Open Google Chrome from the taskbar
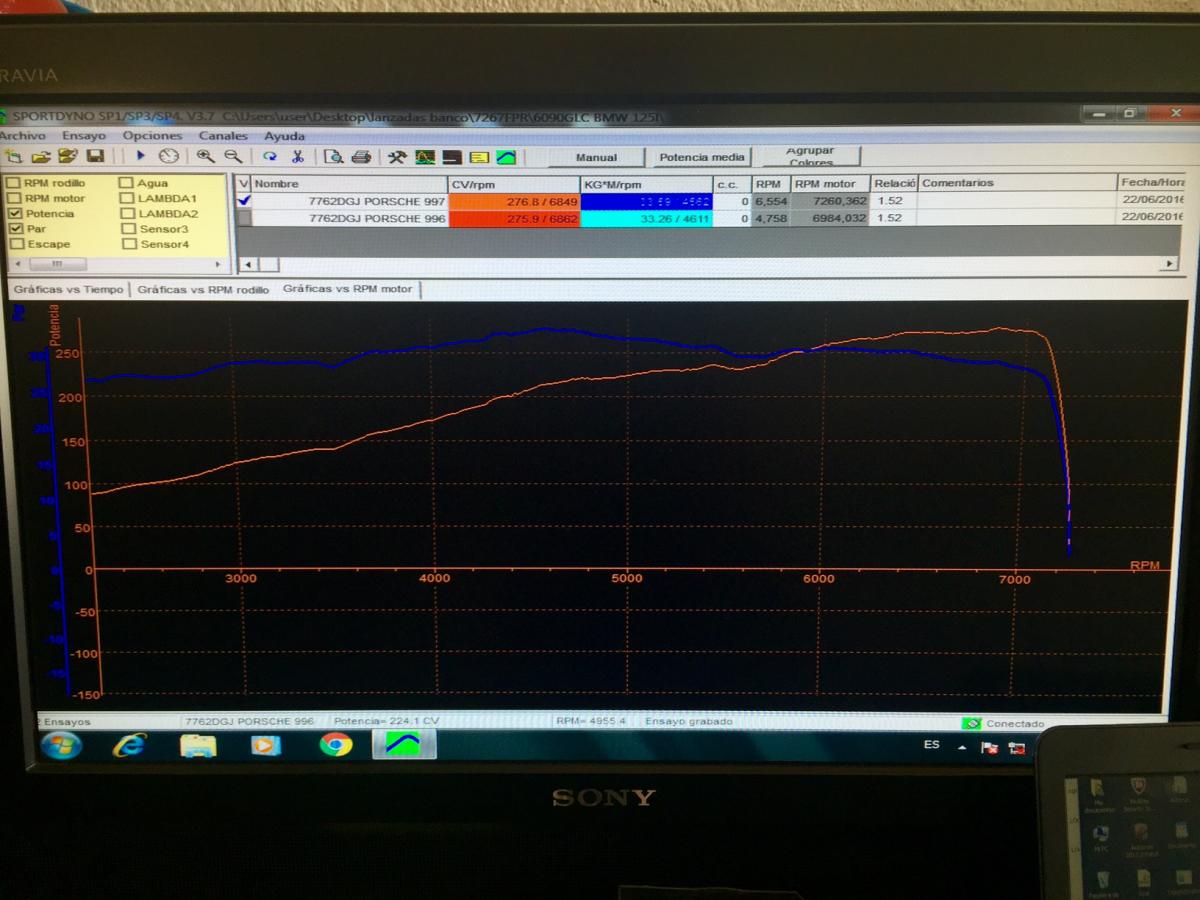The width and height of the screenshot is (1200, 900). tap(335, 745)
